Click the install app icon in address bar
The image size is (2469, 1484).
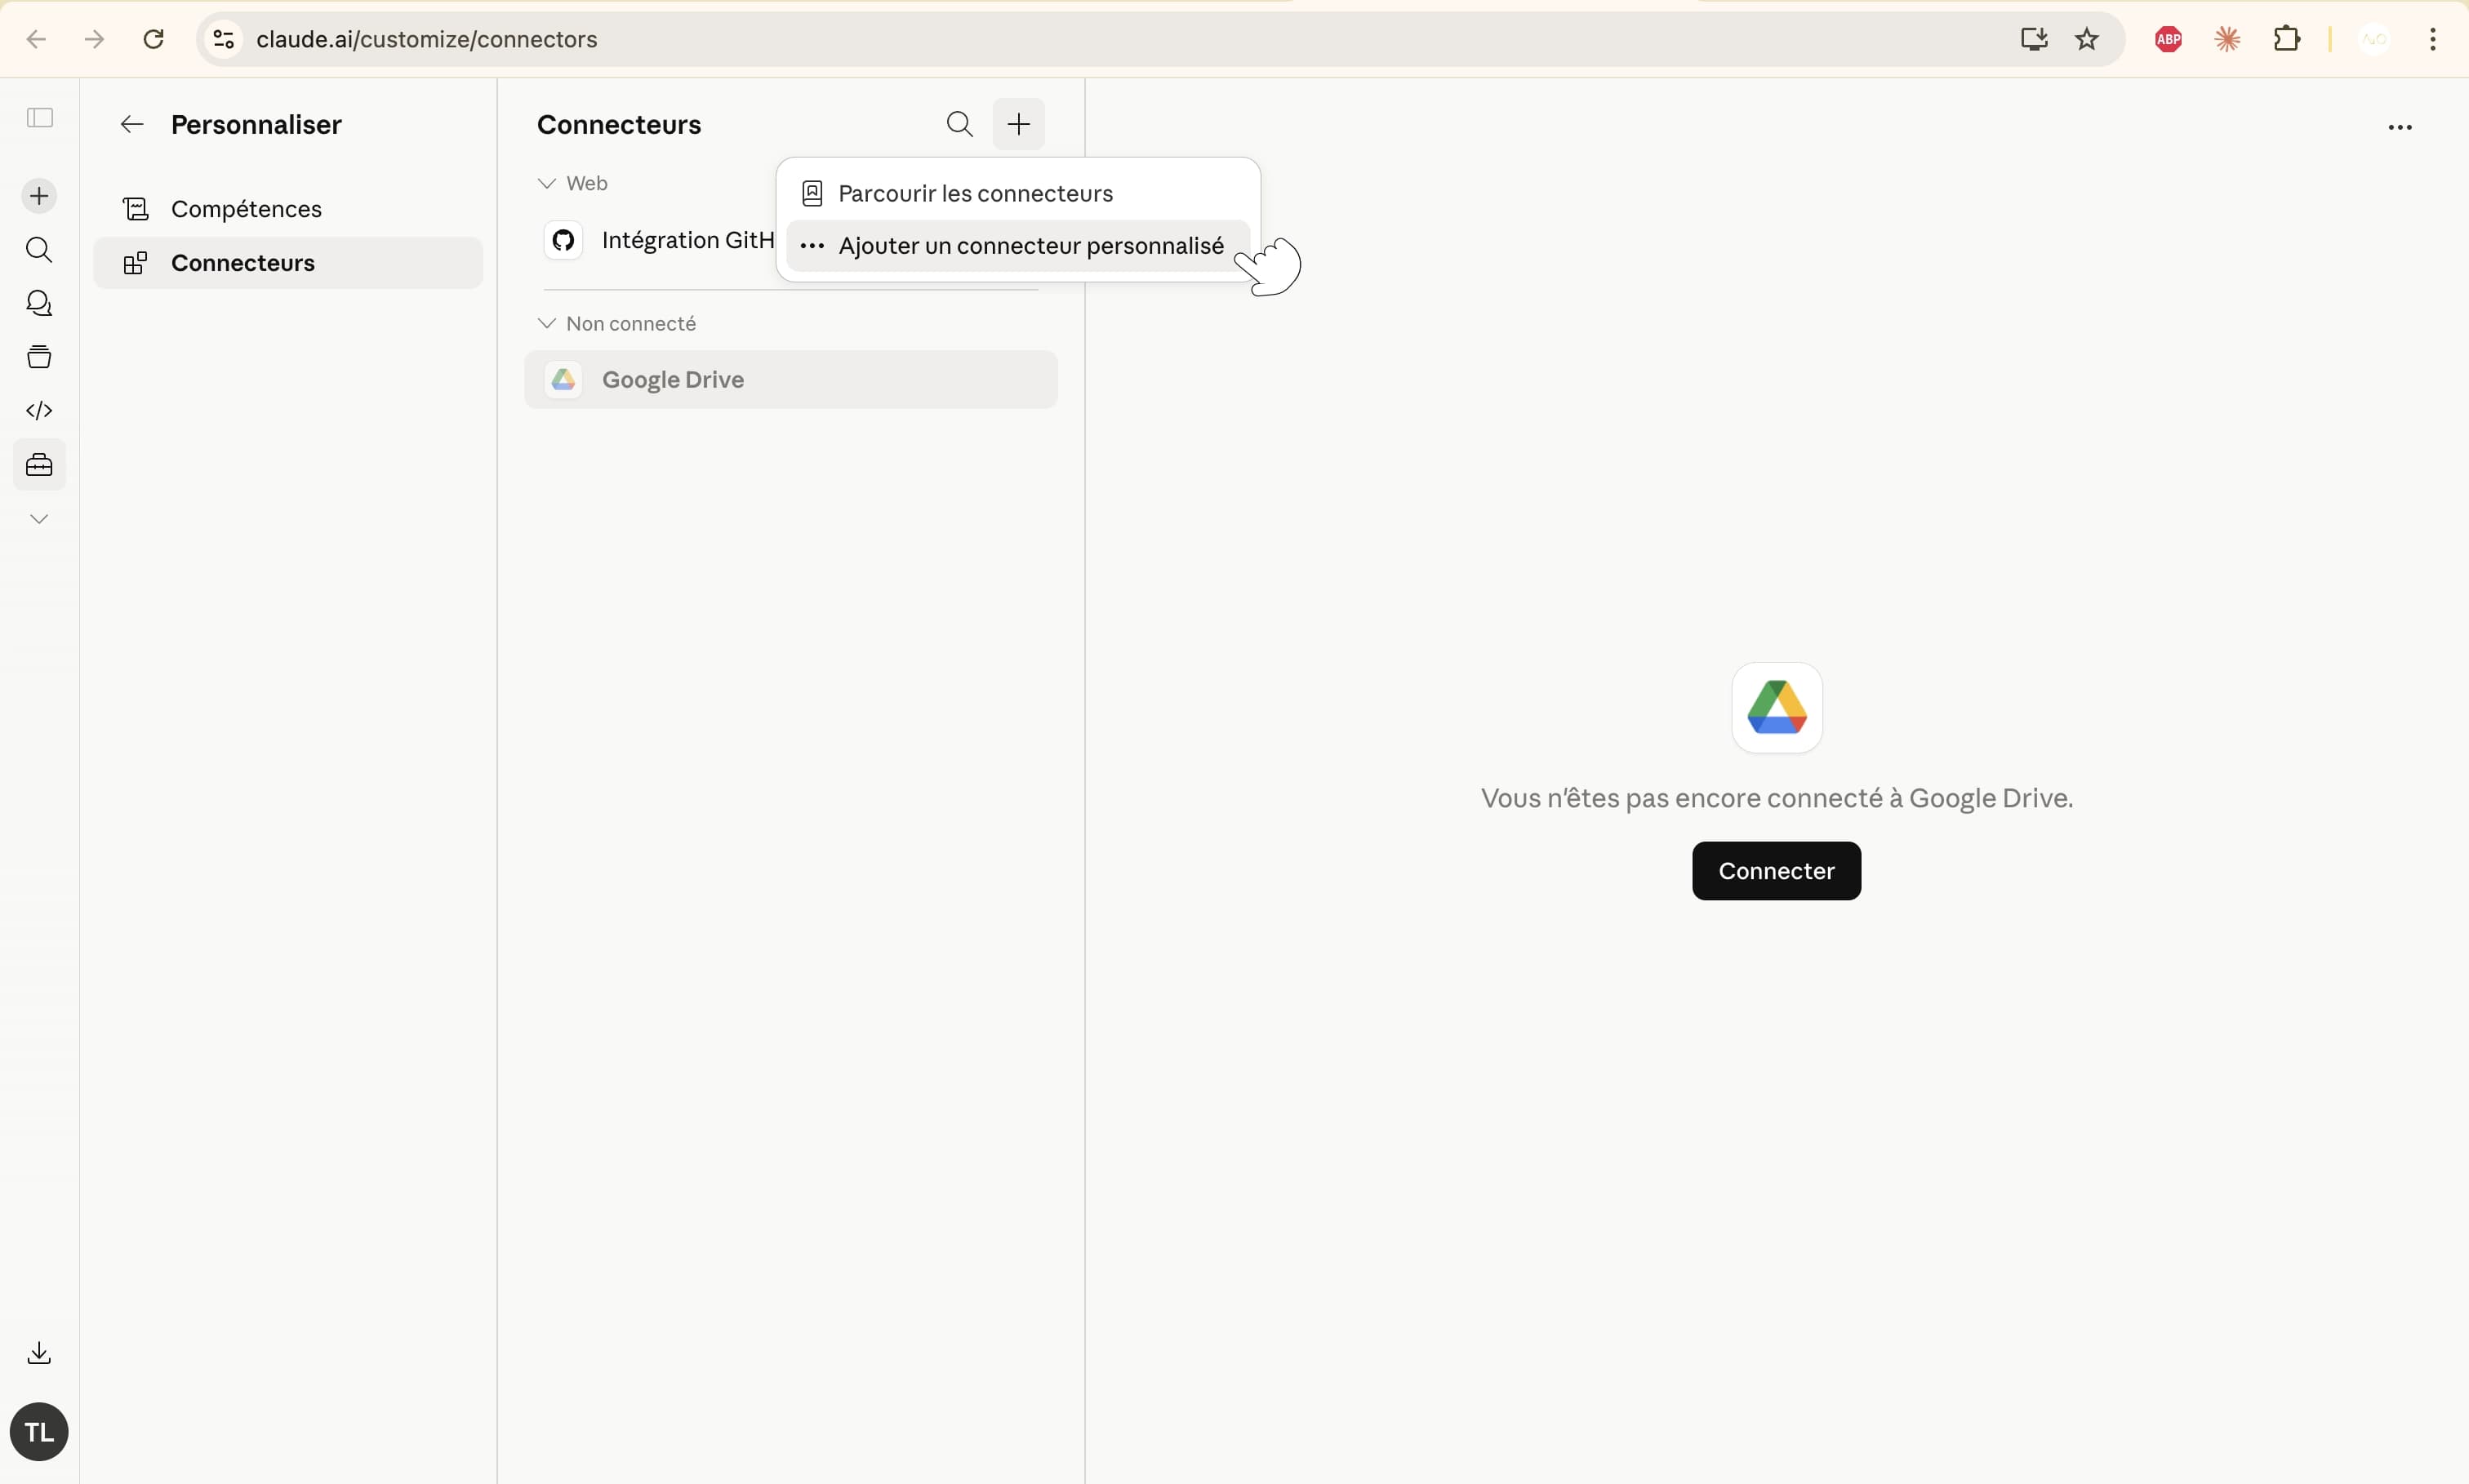[x=2034, y=39]
